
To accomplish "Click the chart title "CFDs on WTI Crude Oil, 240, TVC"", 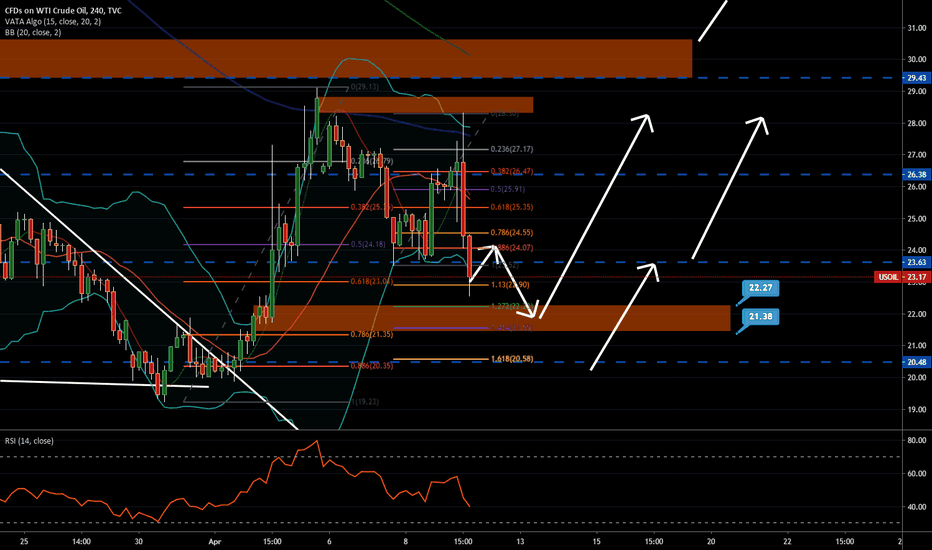I will pos(63,11).
